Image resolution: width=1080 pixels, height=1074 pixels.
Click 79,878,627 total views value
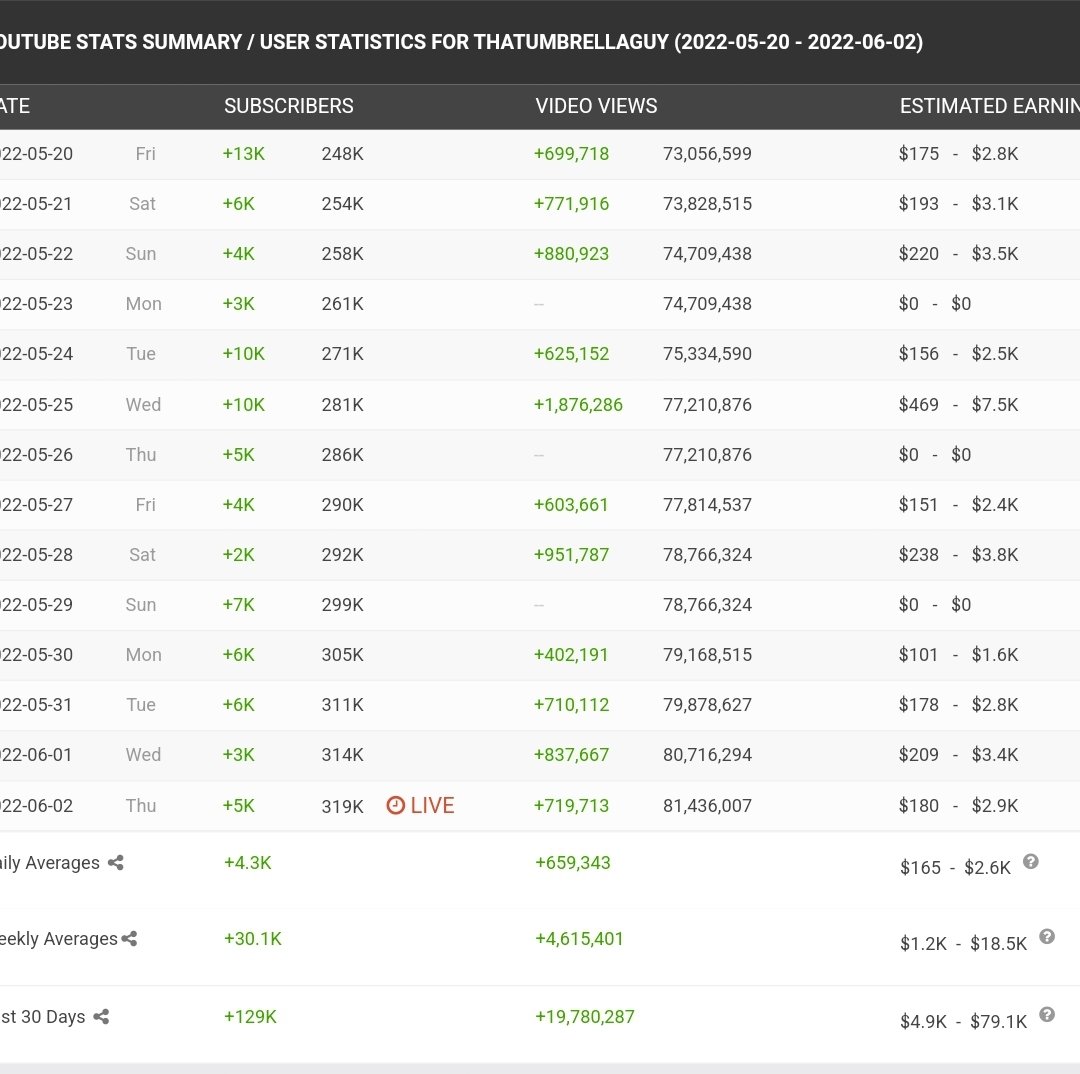(707, 705)
